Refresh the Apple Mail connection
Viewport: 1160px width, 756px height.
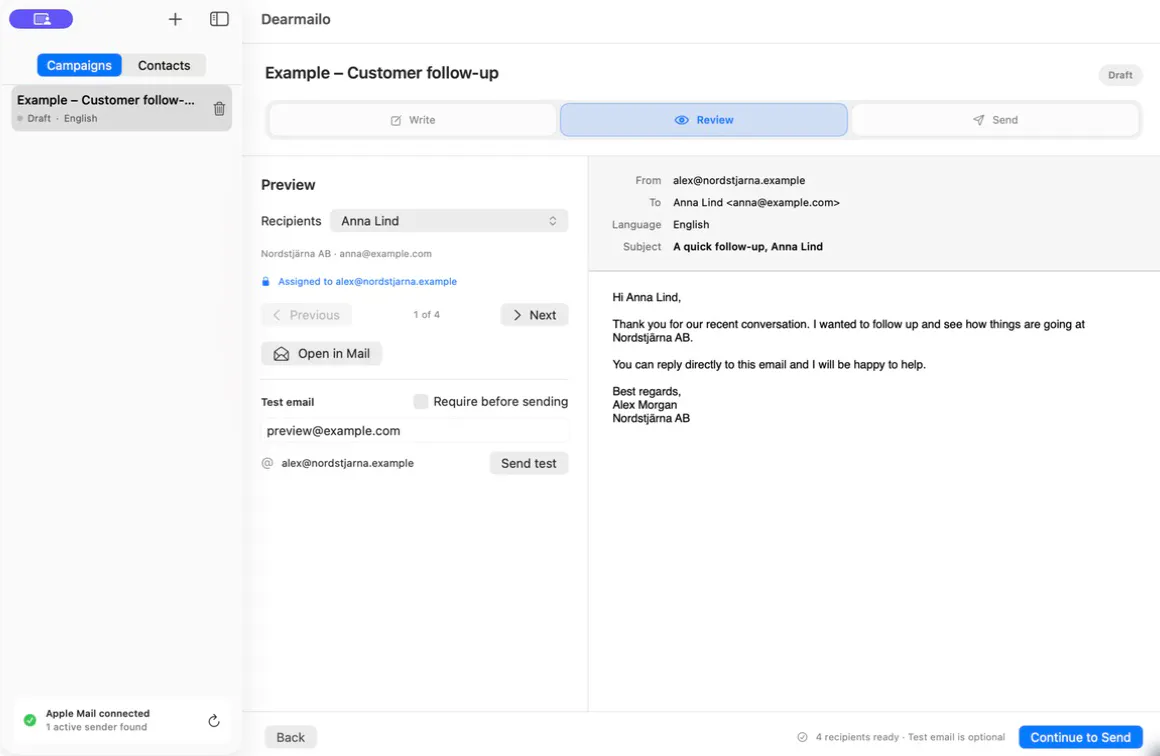coord(214,720)
